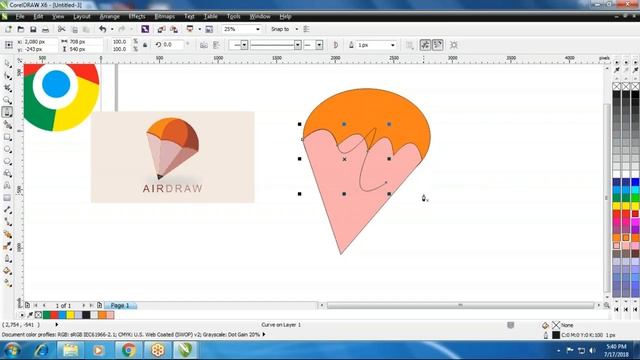Image resolution: width=640 pixels, height=360 pixels.
Task: Open the Options icon beside Snap to
Action: point(306,29)
